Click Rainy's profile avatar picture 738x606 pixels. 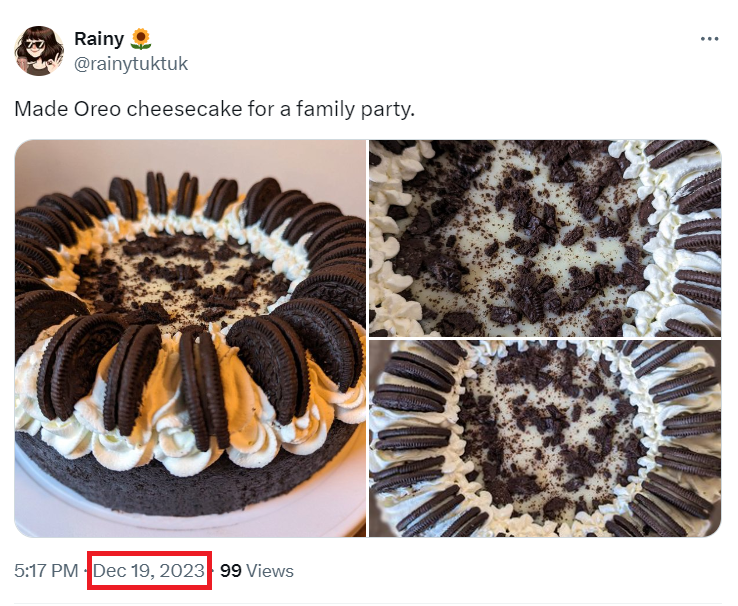39,50
